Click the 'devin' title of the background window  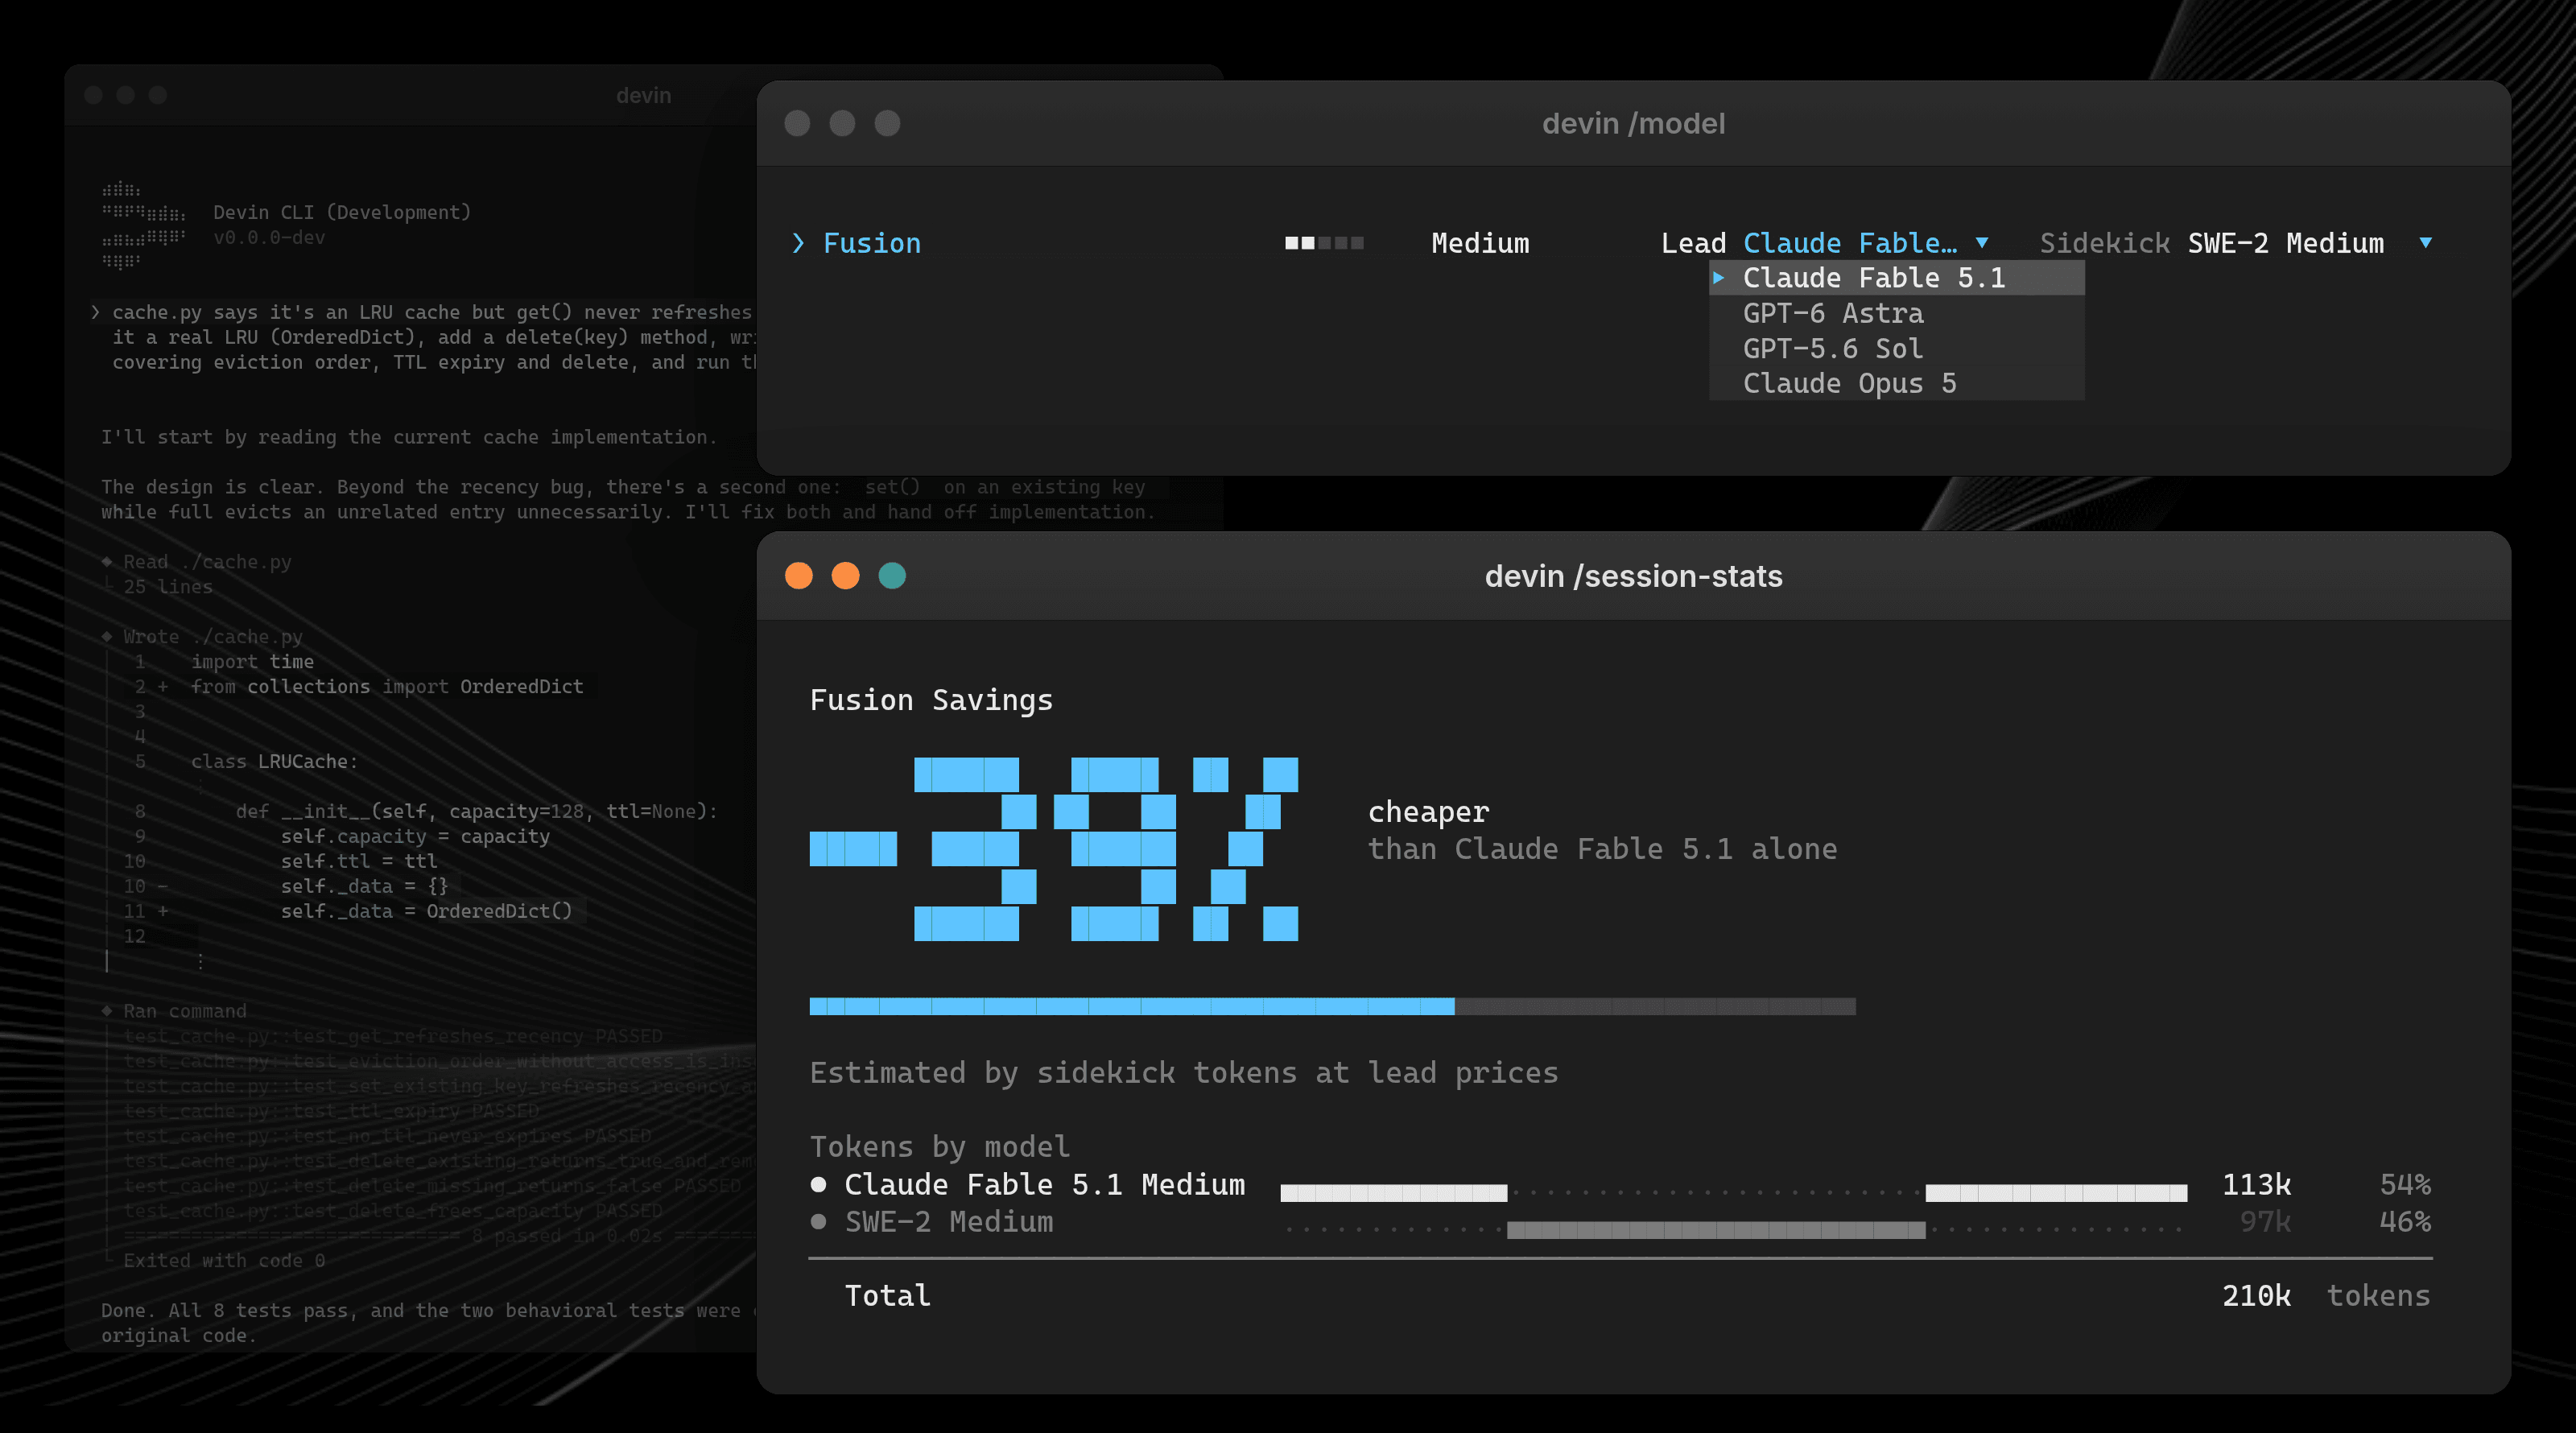click(x=643, y=95)
